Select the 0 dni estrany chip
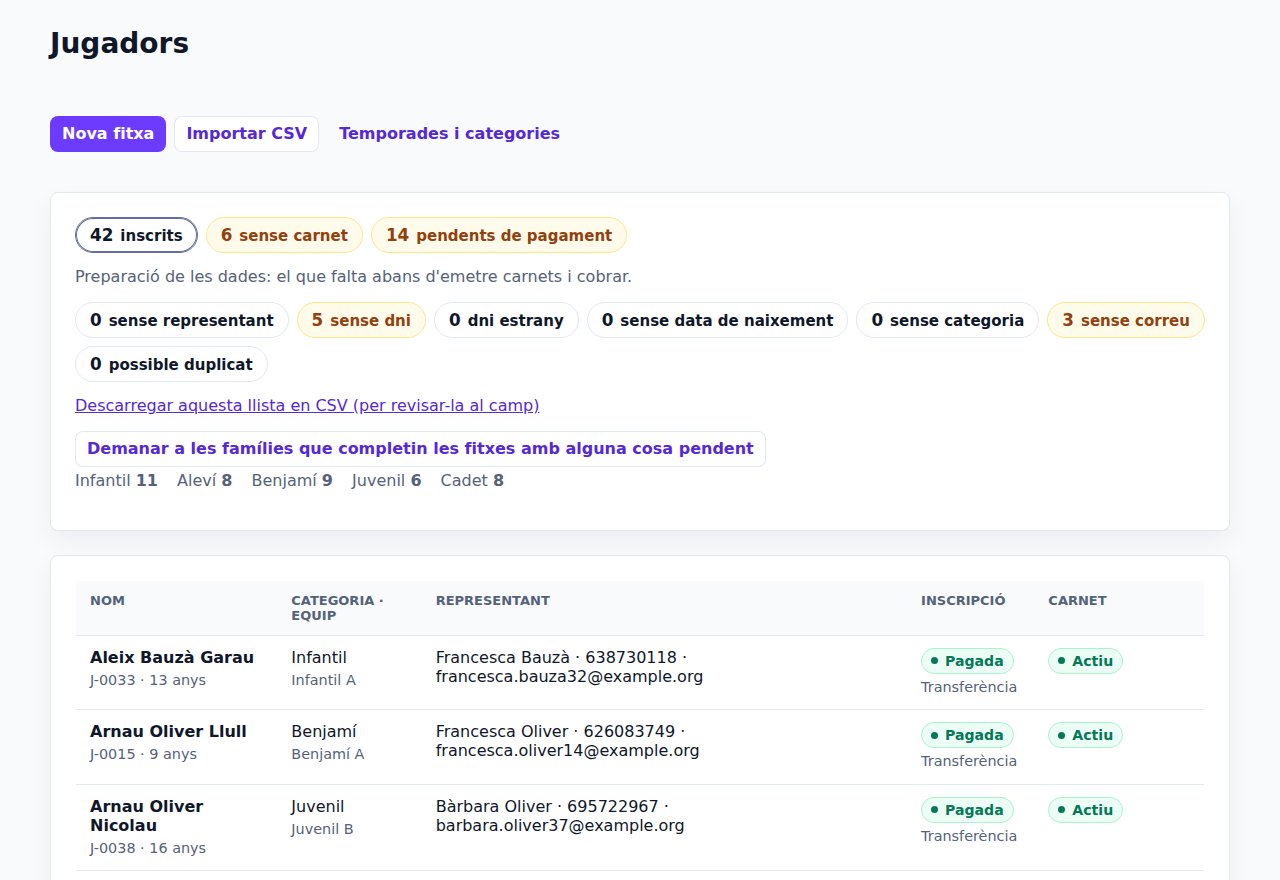This screenshot has width=1280, height=880. pos(506,320)
